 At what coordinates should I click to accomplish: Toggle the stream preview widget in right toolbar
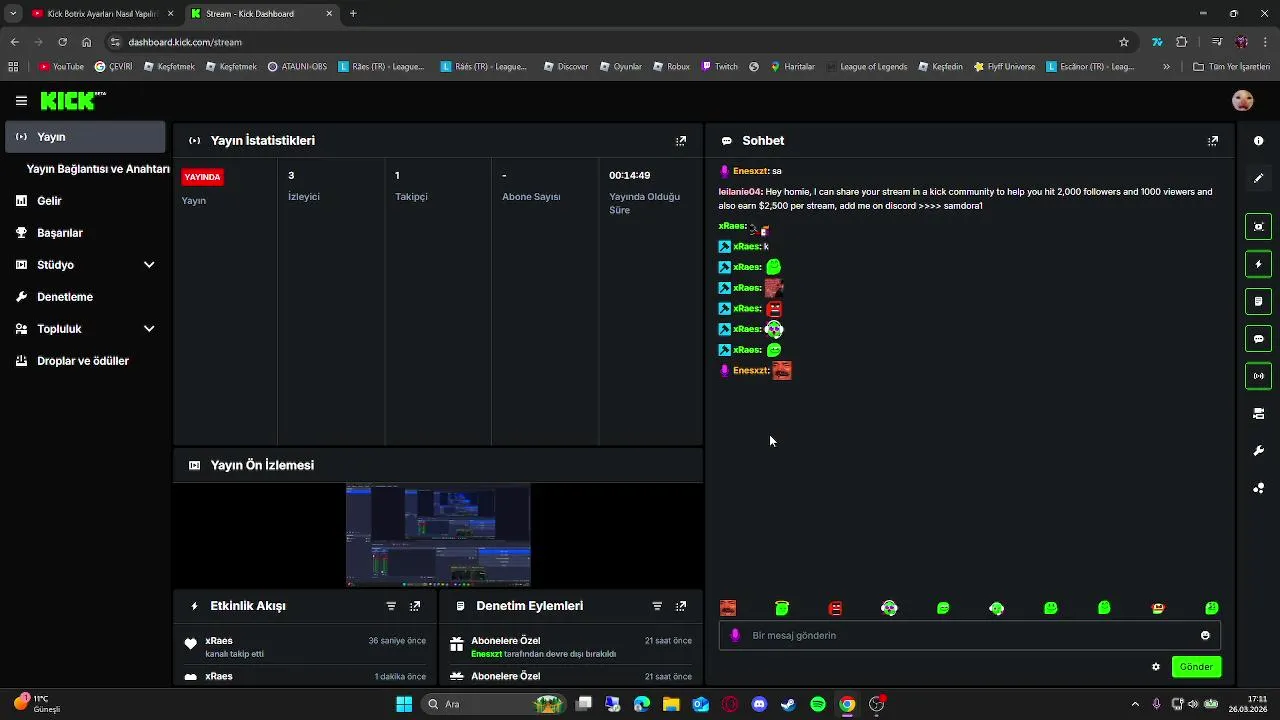[1258, 227]
